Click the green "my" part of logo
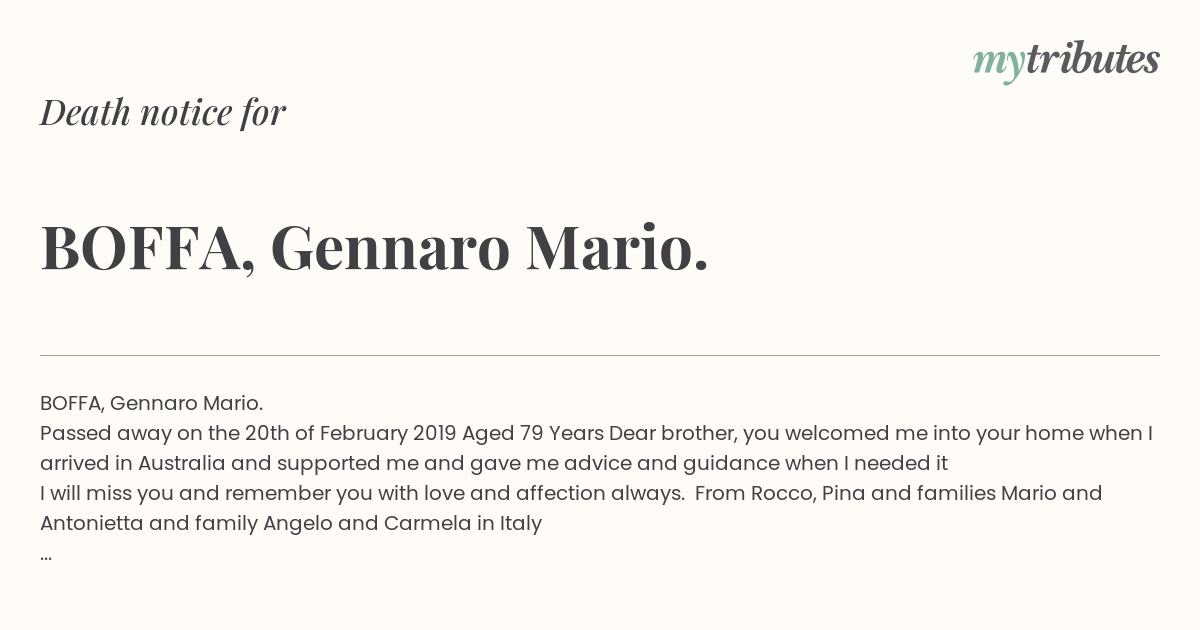The width and height of the screenshot is (1200, 630). pos(998,64)
